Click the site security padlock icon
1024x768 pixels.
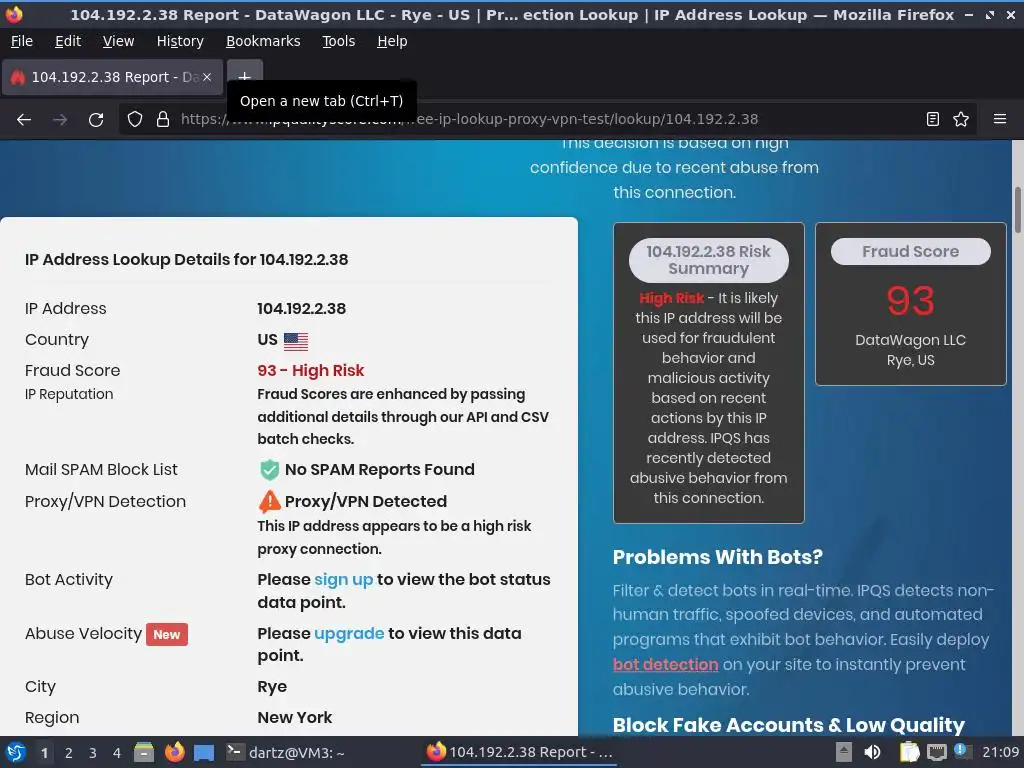(163, 120)
